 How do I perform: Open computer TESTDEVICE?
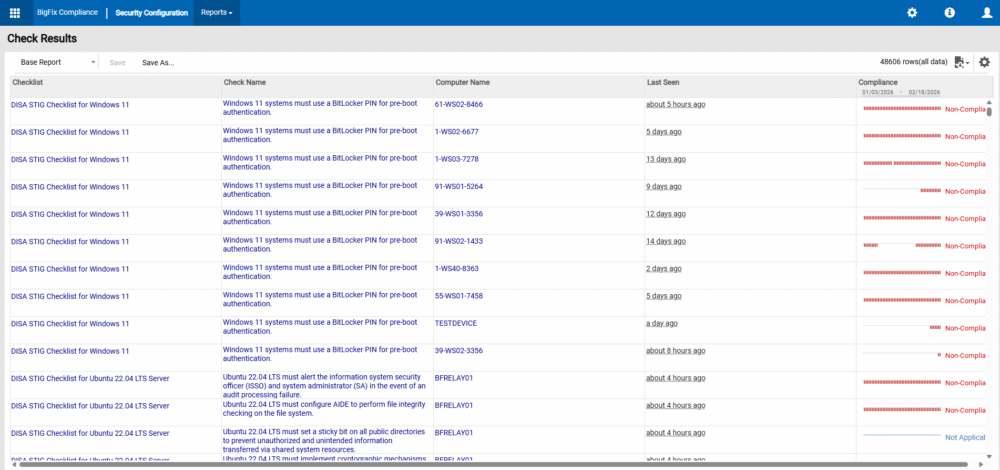pos(456,324)
